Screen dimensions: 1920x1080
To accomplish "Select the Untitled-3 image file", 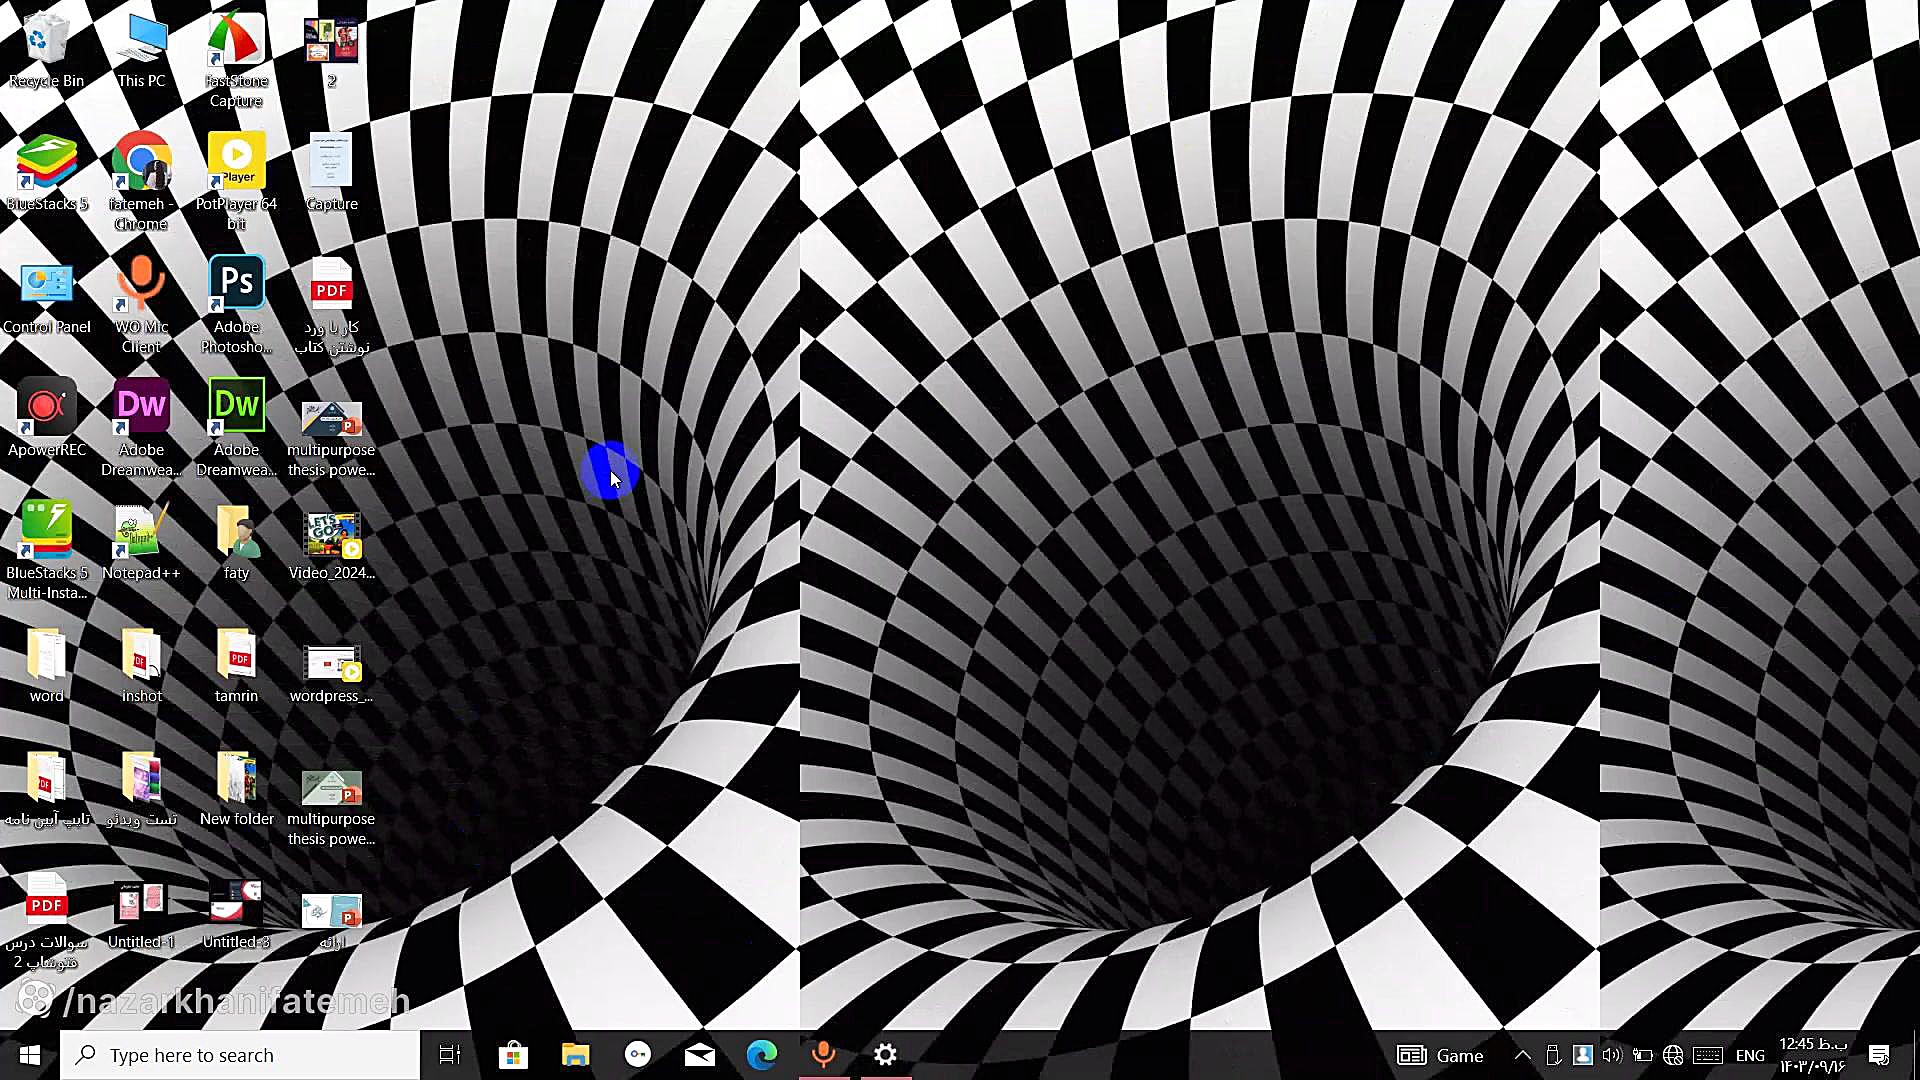I will point(236,914).
